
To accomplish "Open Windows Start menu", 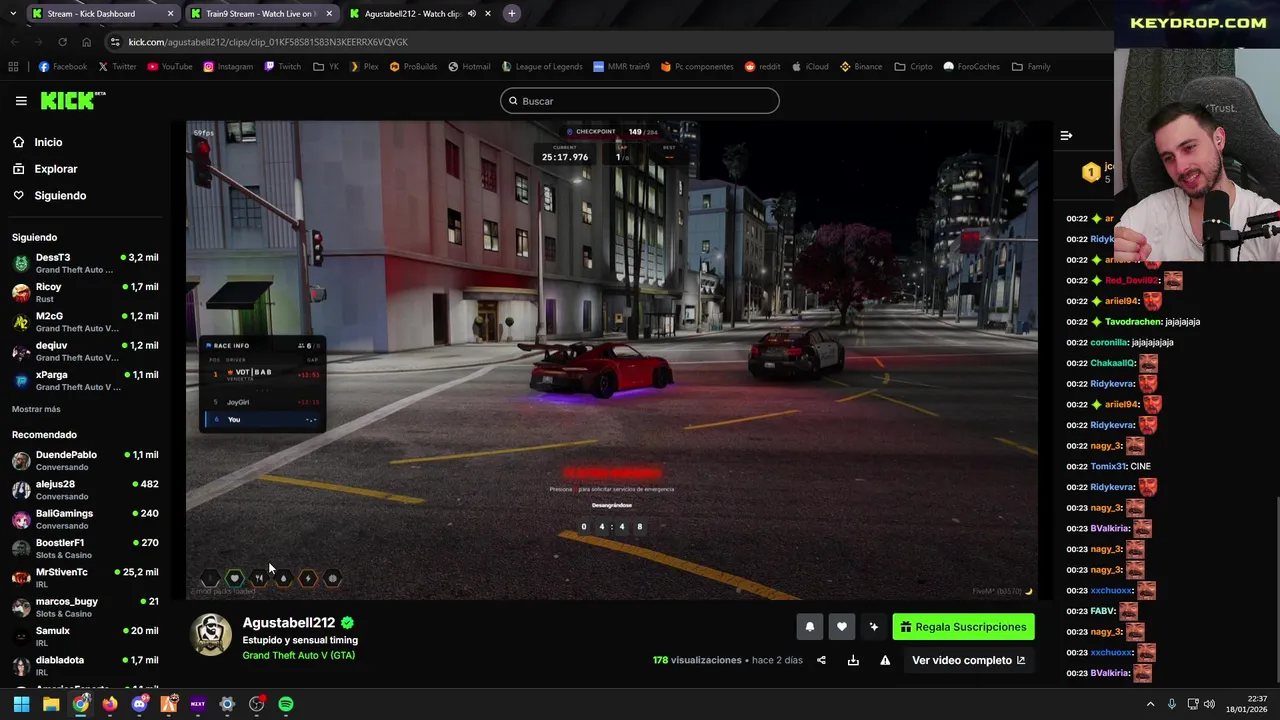I will pos(21,704).
